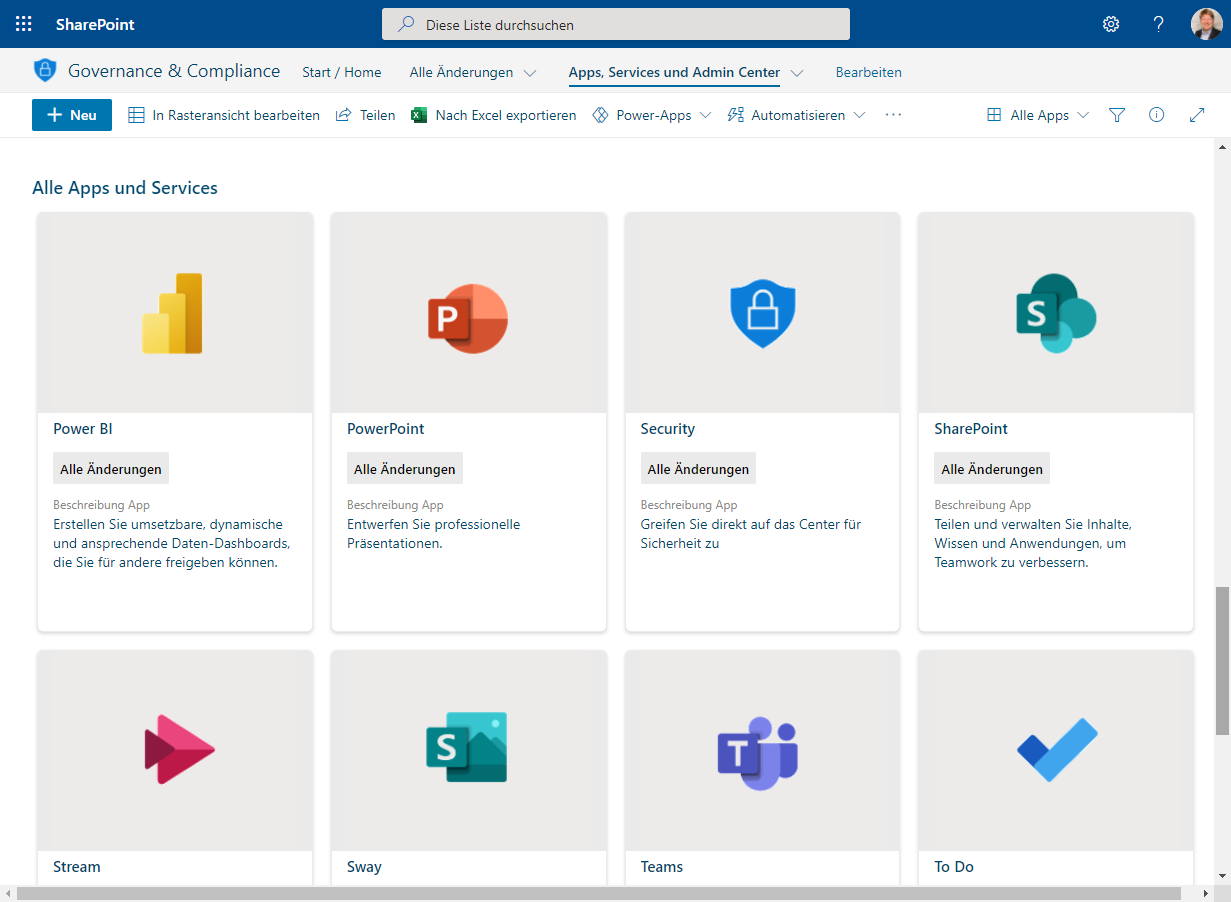The image size is (1231, 902).
Task: Open the more commands ellipsis
Action: pos(893,115)
